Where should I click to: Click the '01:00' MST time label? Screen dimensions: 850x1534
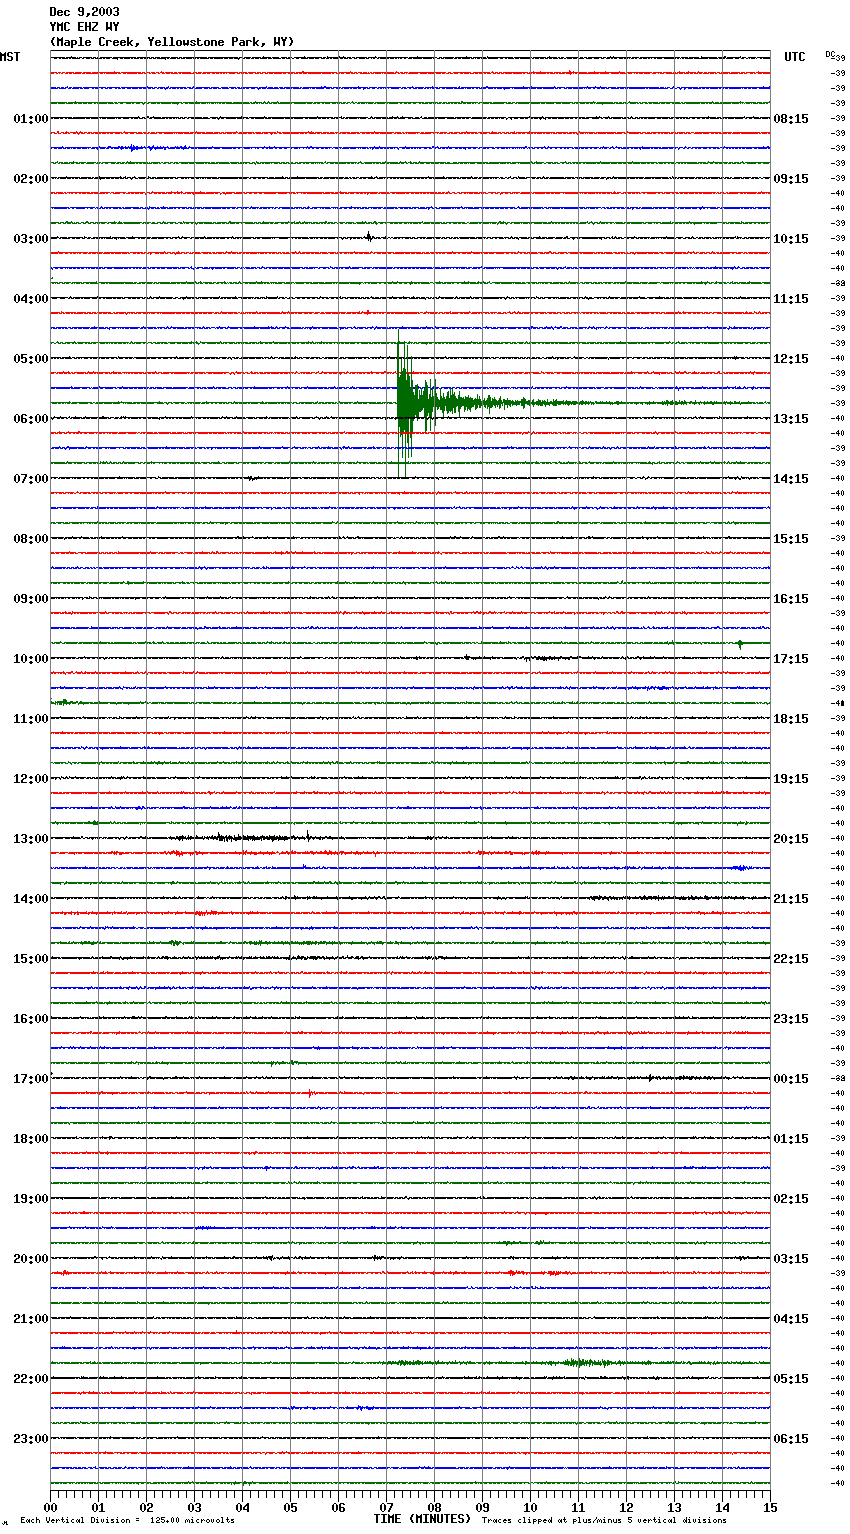(x=31, y=119)
